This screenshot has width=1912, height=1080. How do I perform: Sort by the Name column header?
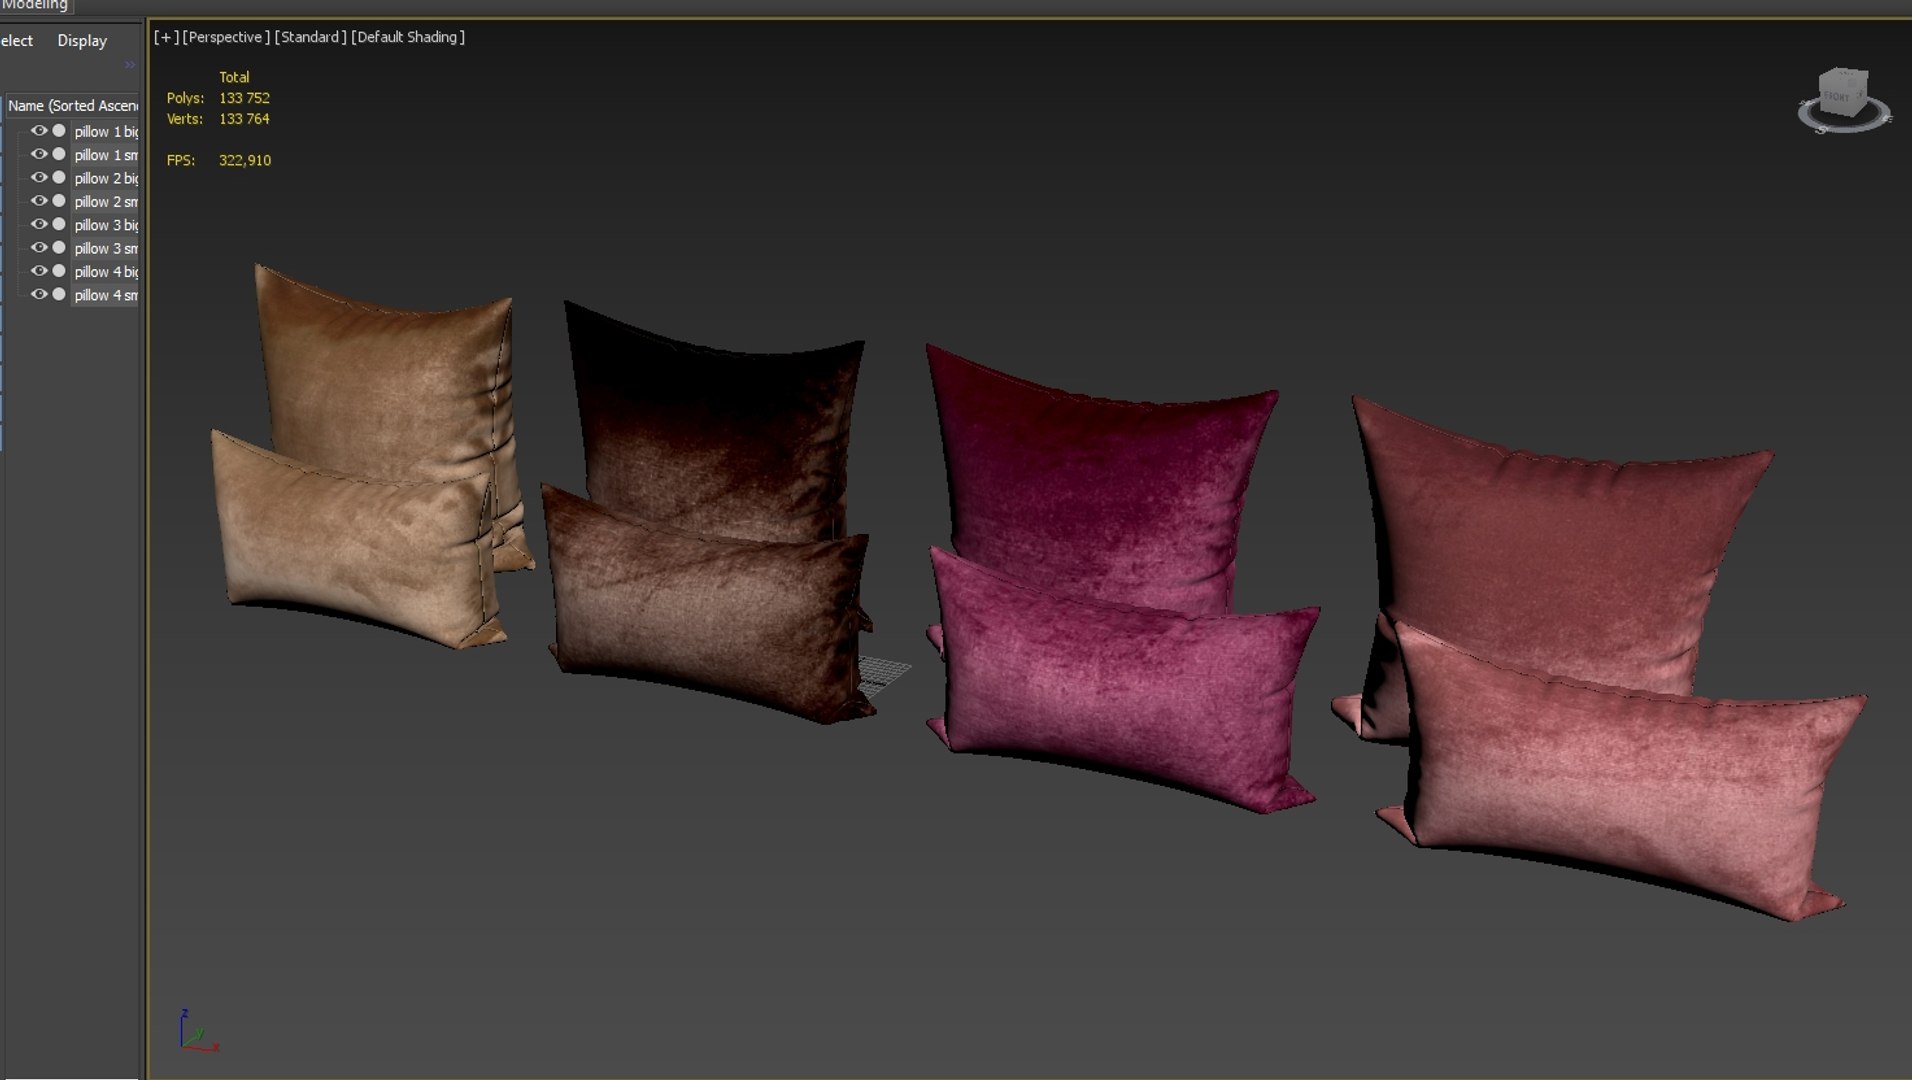72,106
